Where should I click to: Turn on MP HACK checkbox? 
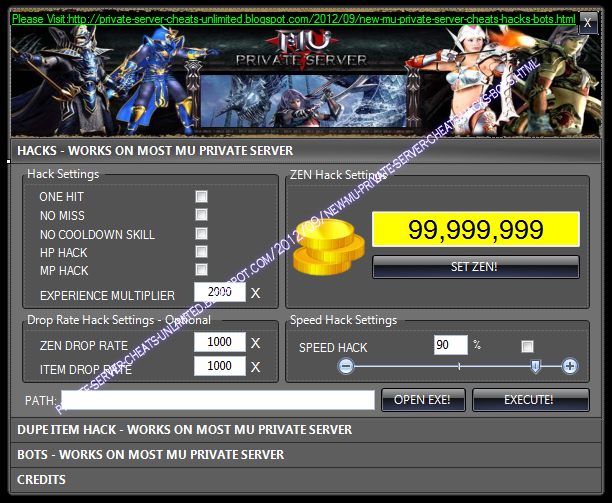[x=201, y=270]
